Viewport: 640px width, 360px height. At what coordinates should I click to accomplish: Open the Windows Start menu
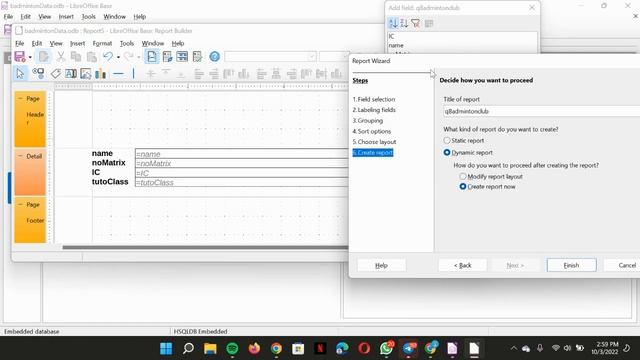point(166,349)
